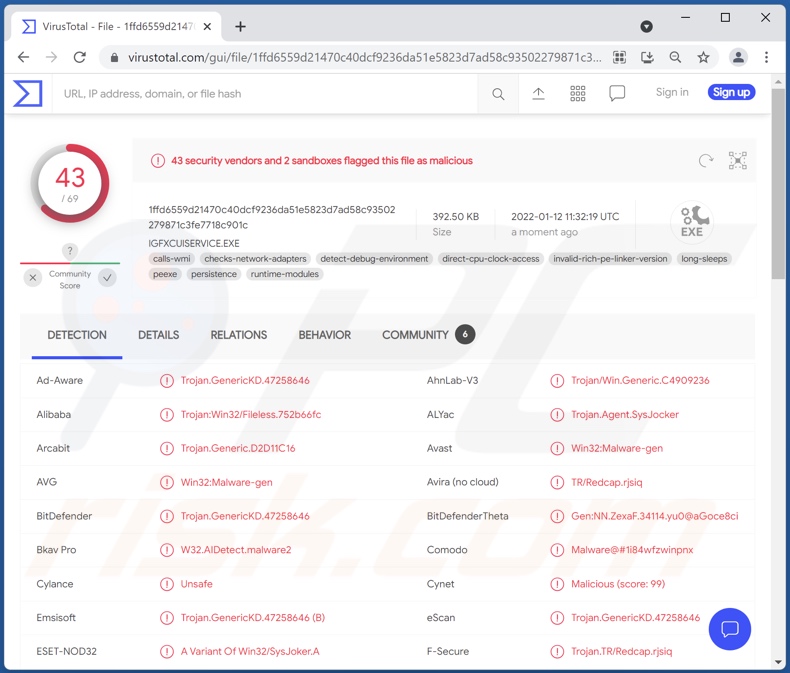Open the apps grid icon

click(577, 93)
